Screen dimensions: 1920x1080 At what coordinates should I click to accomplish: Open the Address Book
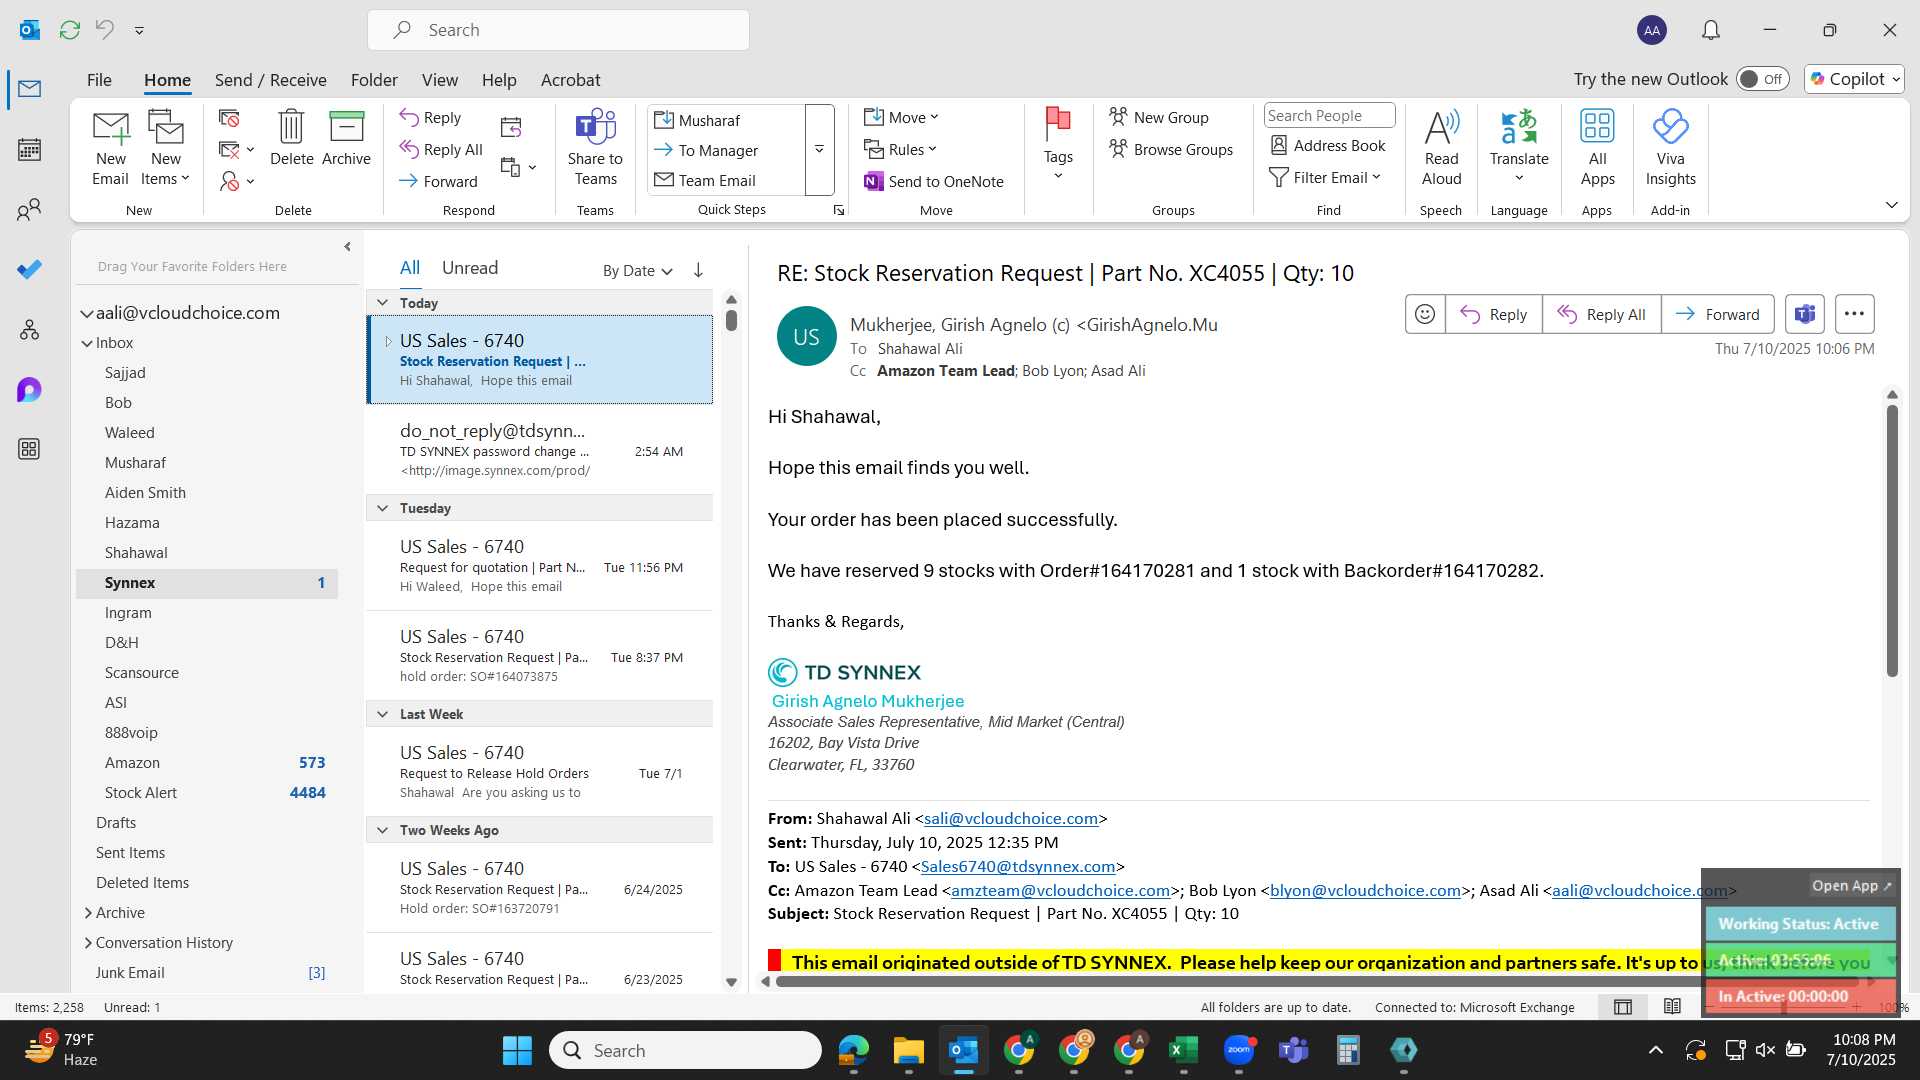tap(1327, 145)
